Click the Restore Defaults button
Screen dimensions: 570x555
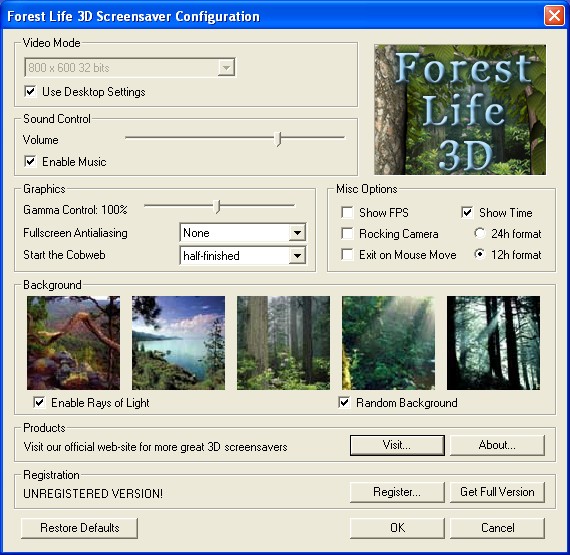pos(80,528)
